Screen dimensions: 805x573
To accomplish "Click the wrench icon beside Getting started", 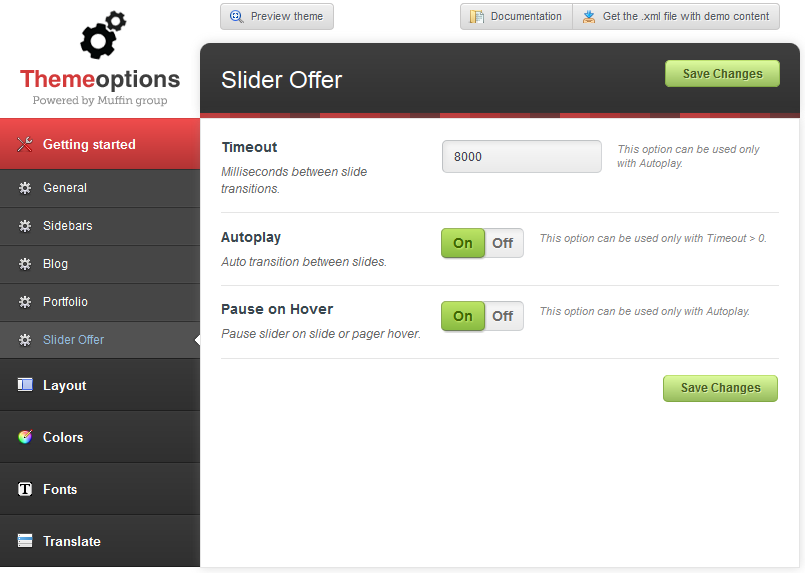I will (25, 145).
